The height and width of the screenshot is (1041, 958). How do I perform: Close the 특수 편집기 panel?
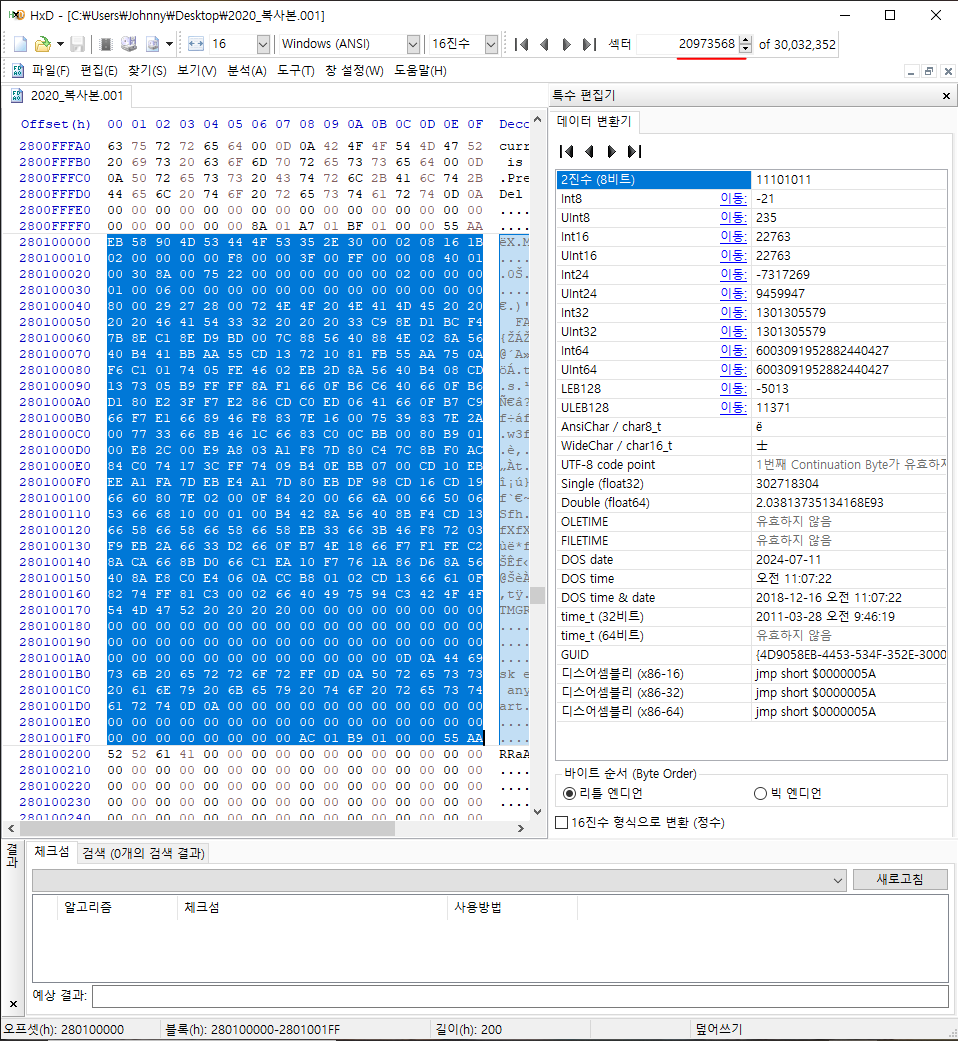(x=946, y=96)
